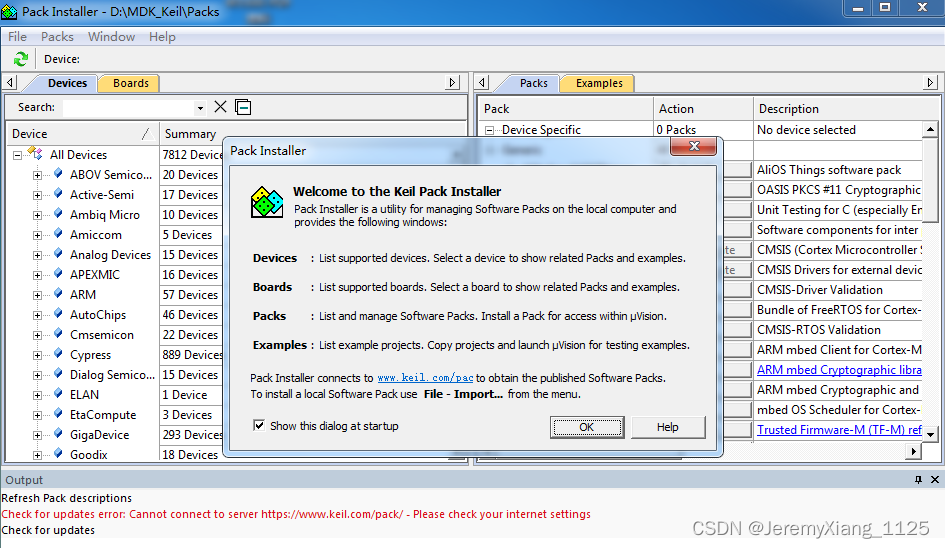Click the Pack Installer title bar app icon
945x548 pixels.
9,11
